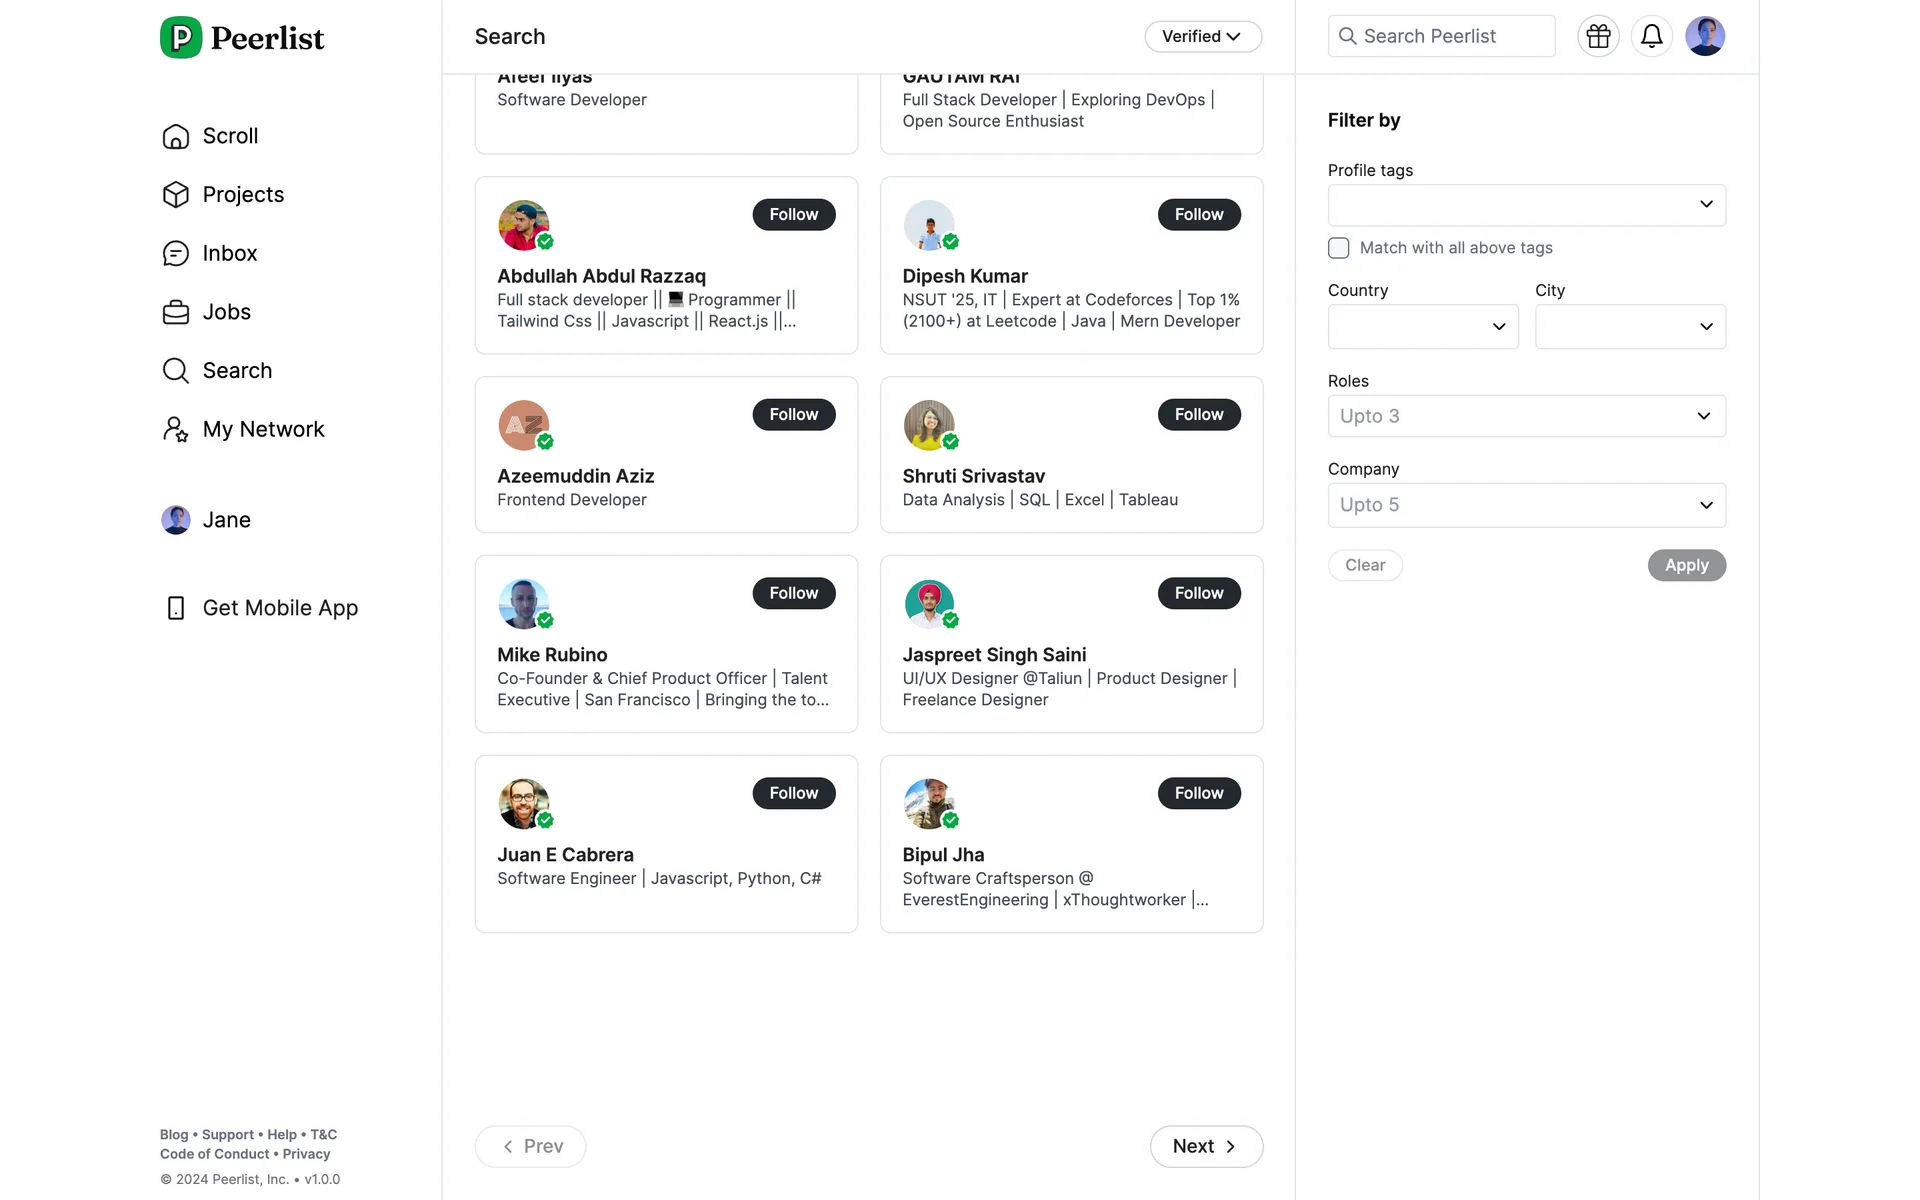
Task: Open the gift rewards icon
Action: click(x=1598, y=37)
